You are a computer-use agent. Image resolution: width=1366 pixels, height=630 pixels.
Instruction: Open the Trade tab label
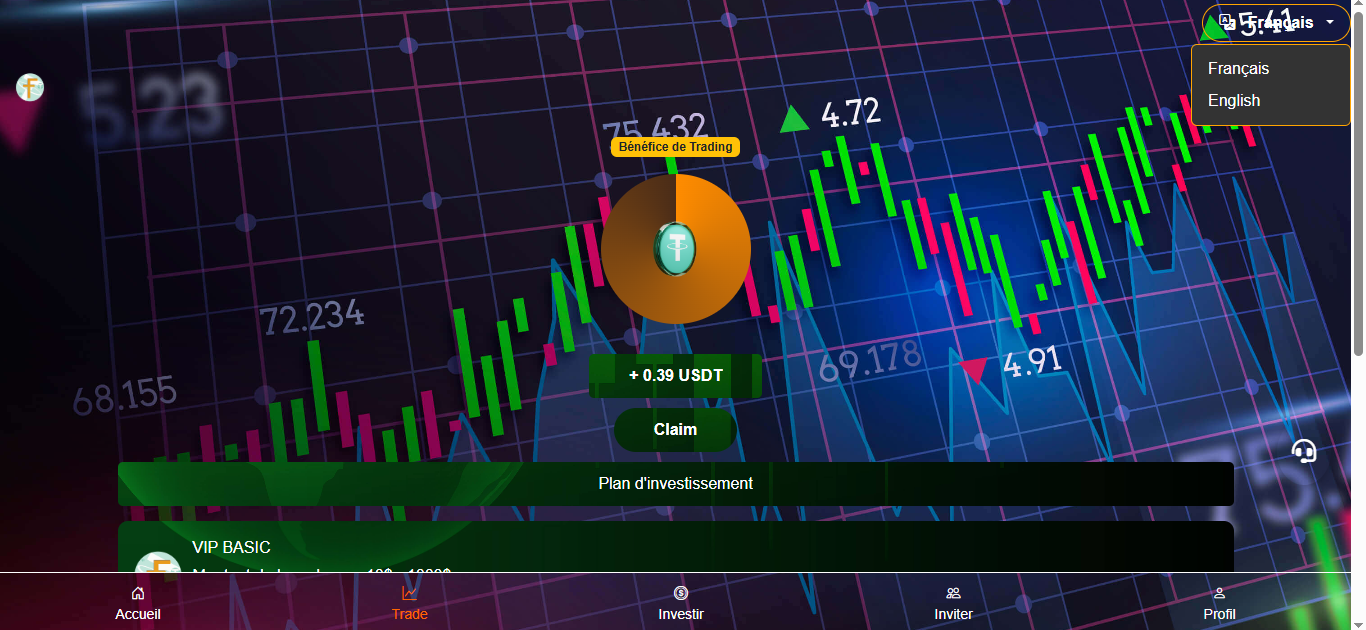(409, 614)
